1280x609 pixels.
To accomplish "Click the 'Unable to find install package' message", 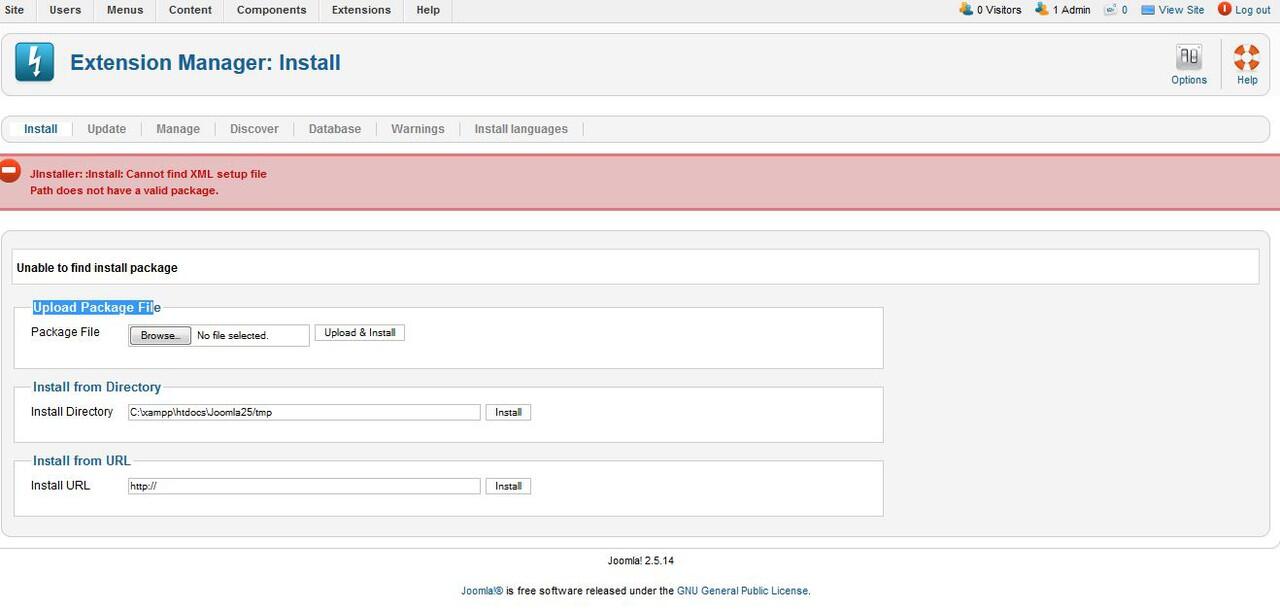I will [97, 268].
